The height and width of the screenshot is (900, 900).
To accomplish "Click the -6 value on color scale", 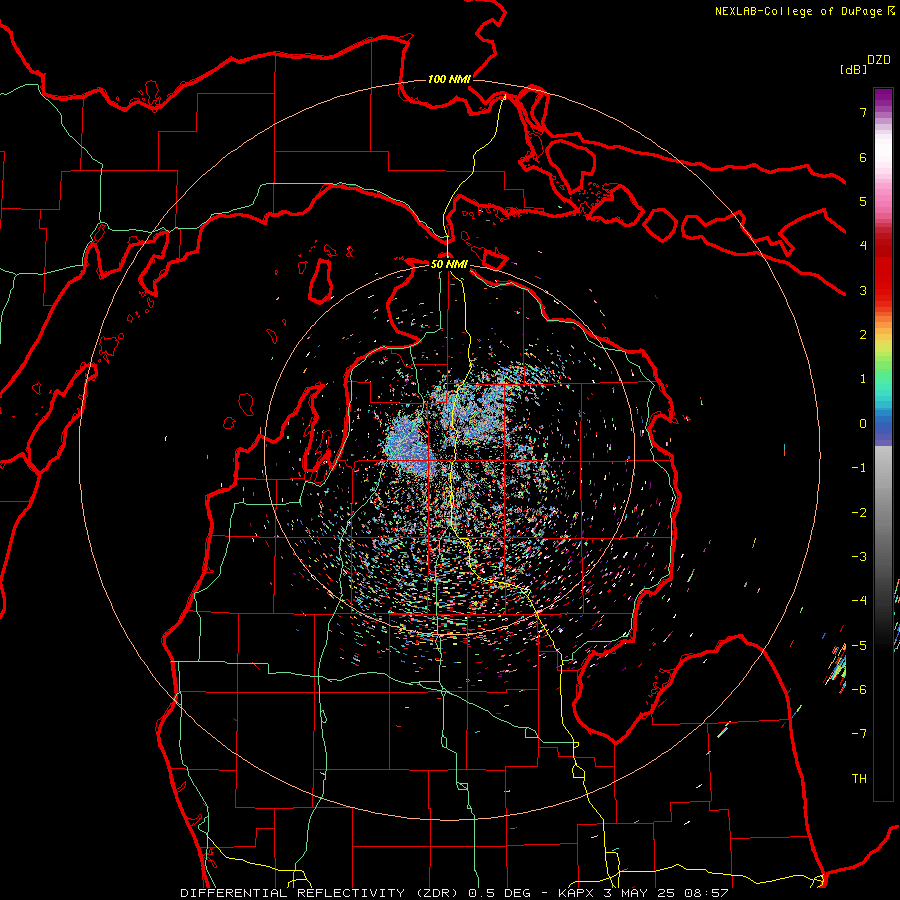I will (x=859, y=690).
